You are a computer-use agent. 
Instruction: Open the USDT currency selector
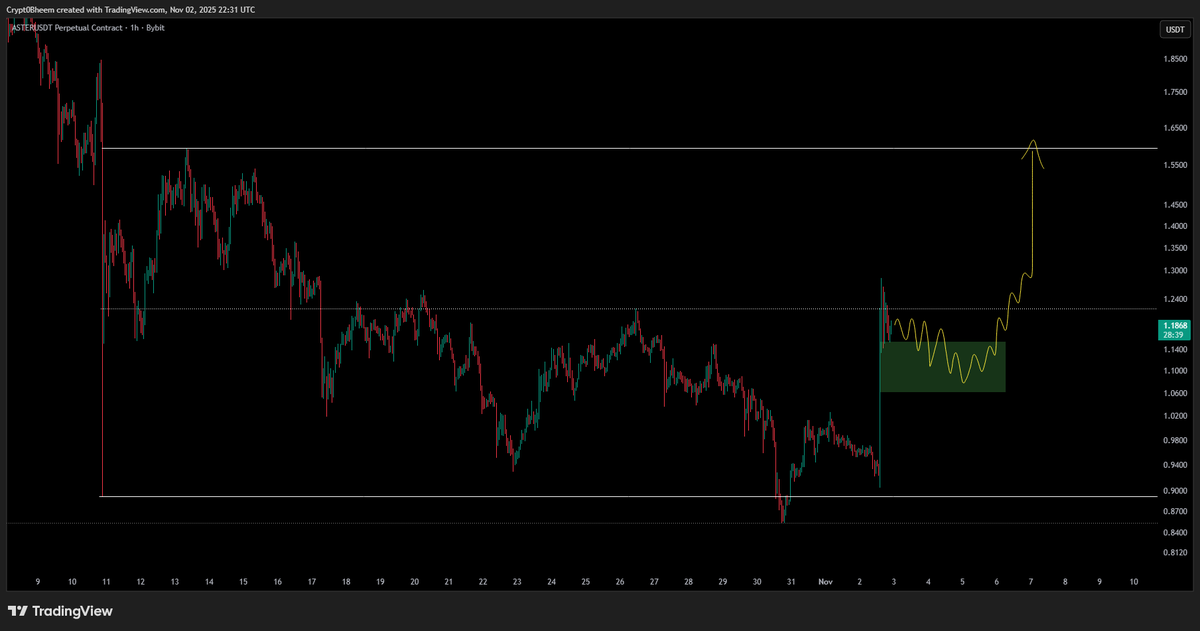[x=1174, y=30]
